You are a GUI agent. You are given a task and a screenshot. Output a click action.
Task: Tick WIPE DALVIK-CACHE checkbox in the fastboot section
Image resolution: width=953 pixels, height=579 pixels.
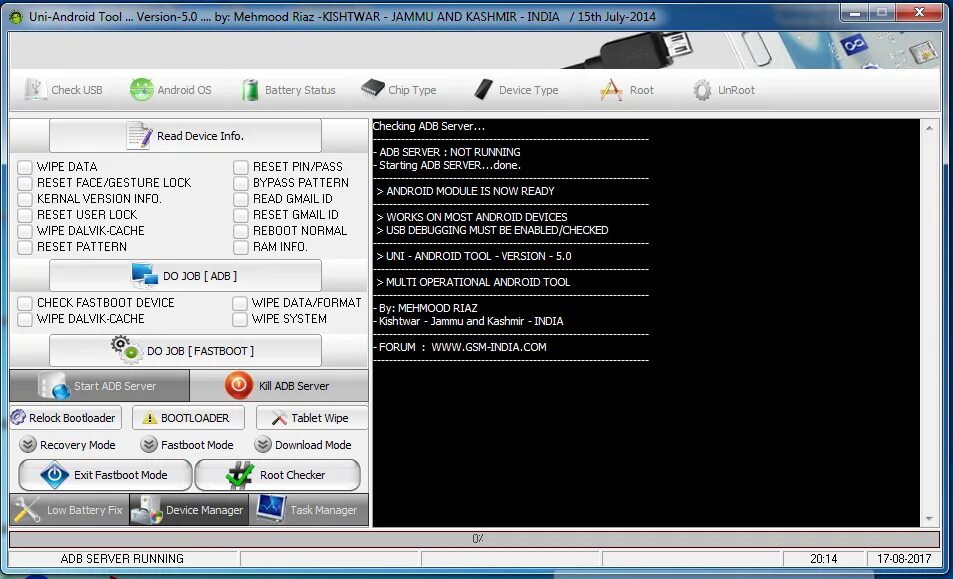25,319
